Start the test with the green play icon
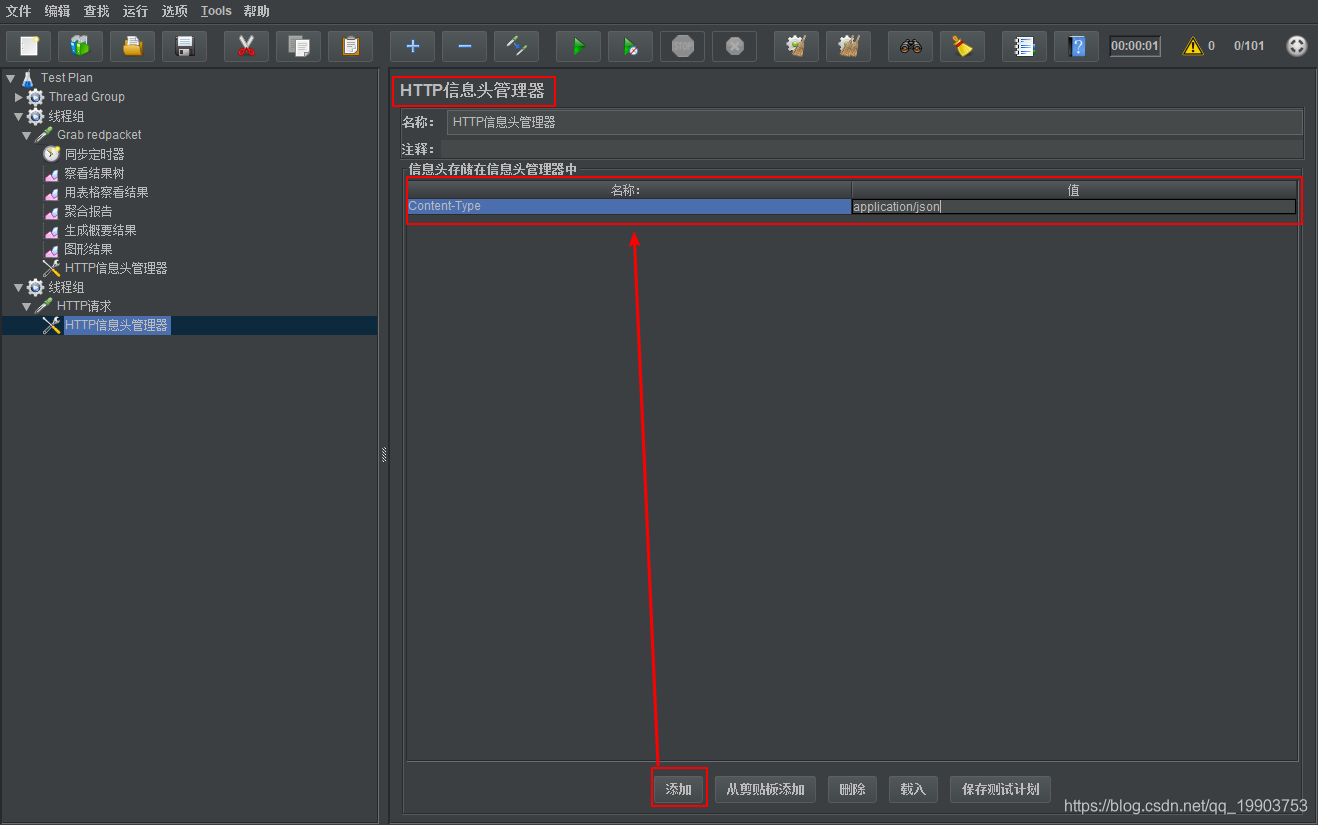Viewport: 1318px width, 825px height. 578,46
